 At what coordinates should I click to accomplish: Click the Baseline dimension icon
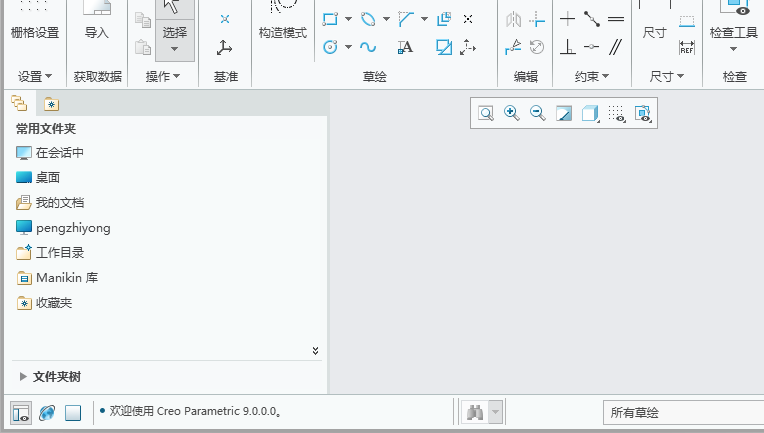point(687,20)
